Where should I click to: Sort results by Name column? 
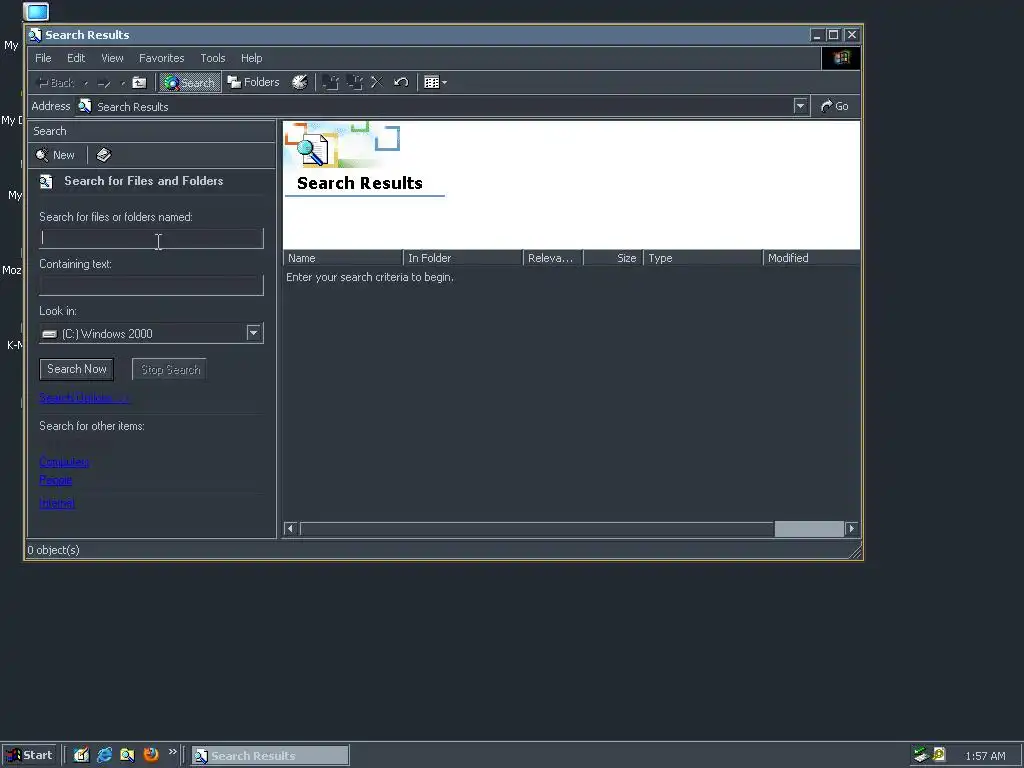(x=343, y=258)
